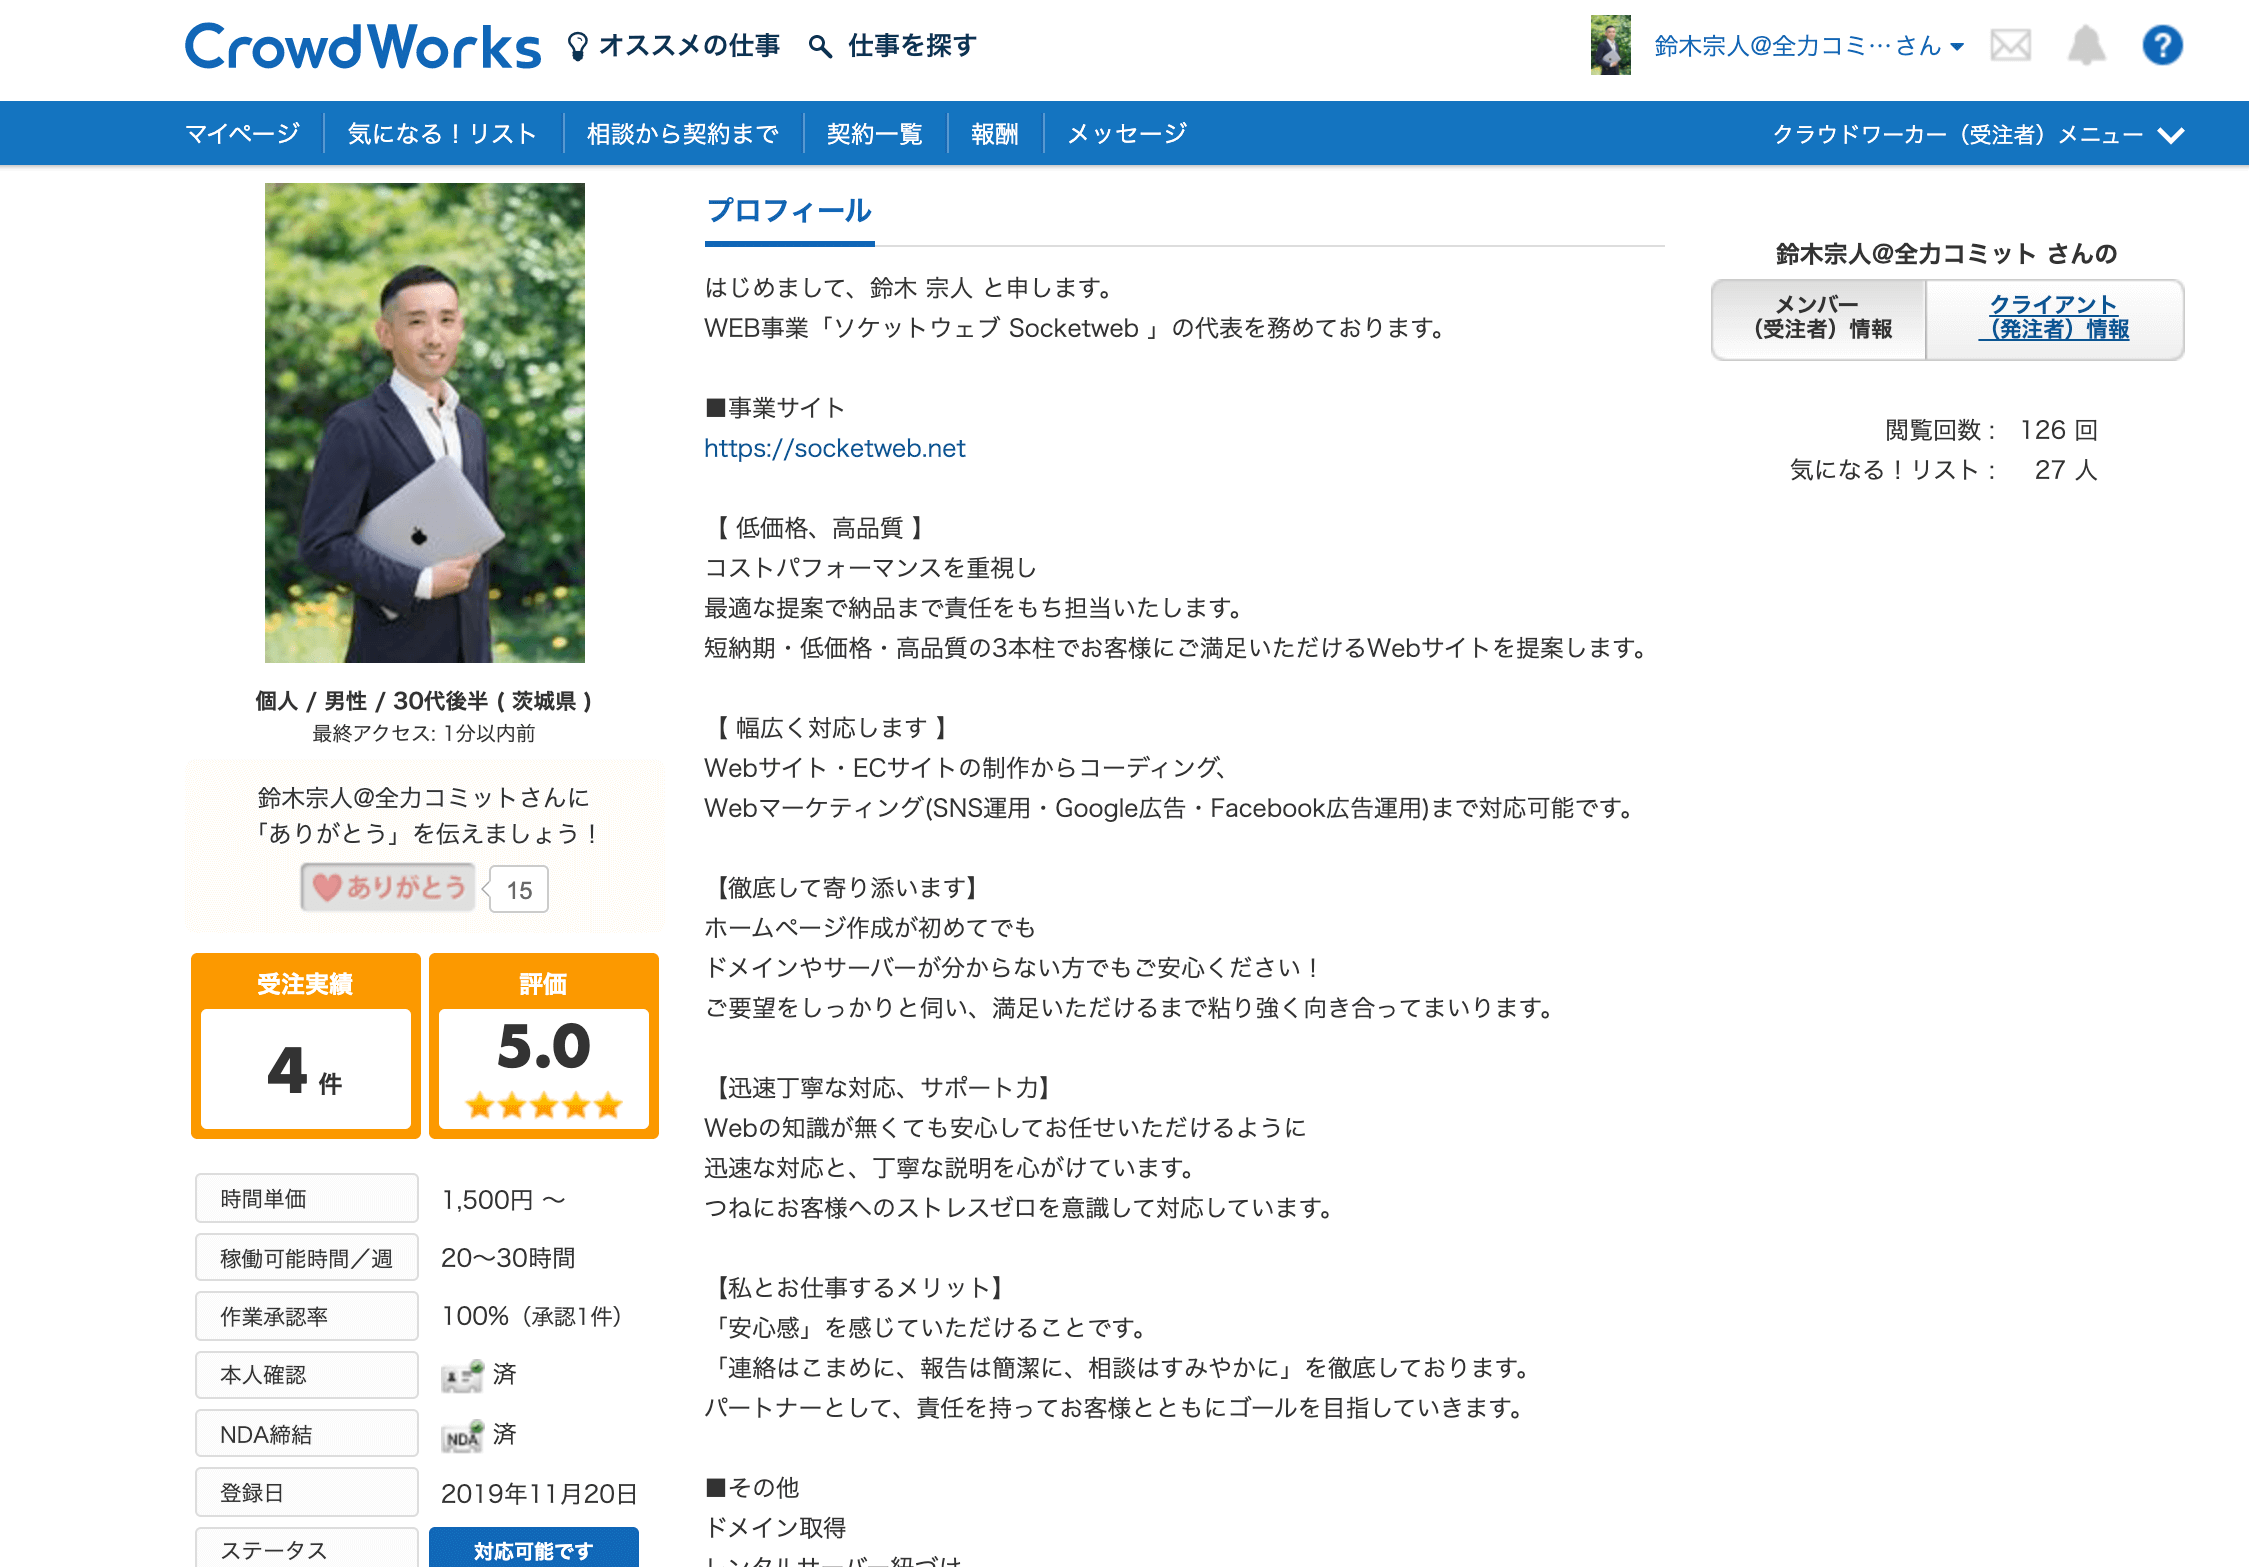
Task: Click the ステータス label
Action: click(307, 1548)
